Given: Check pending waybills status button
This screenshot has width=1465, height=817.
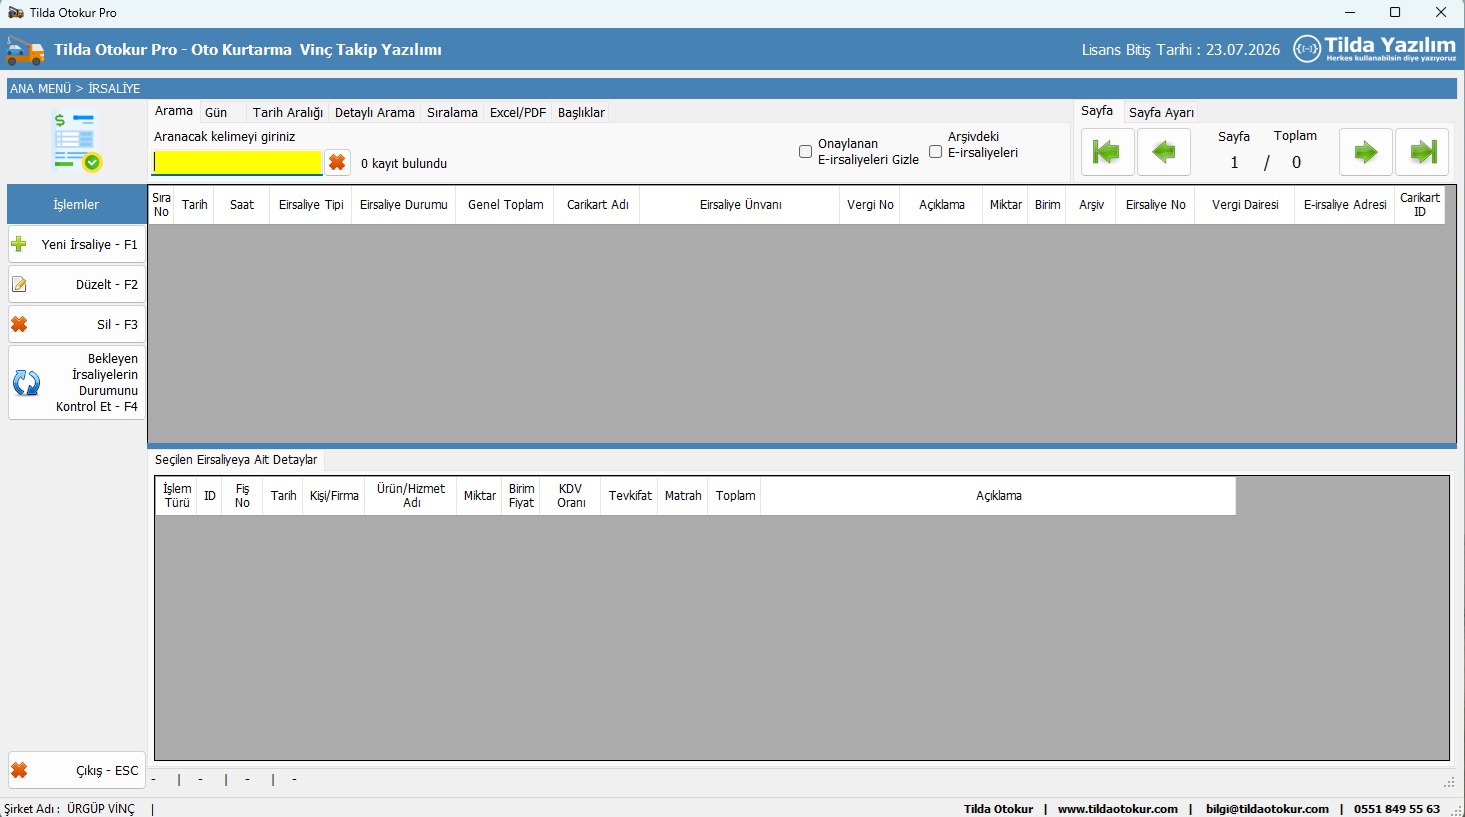Looking at the screenshot, I should tap(77, 383).
